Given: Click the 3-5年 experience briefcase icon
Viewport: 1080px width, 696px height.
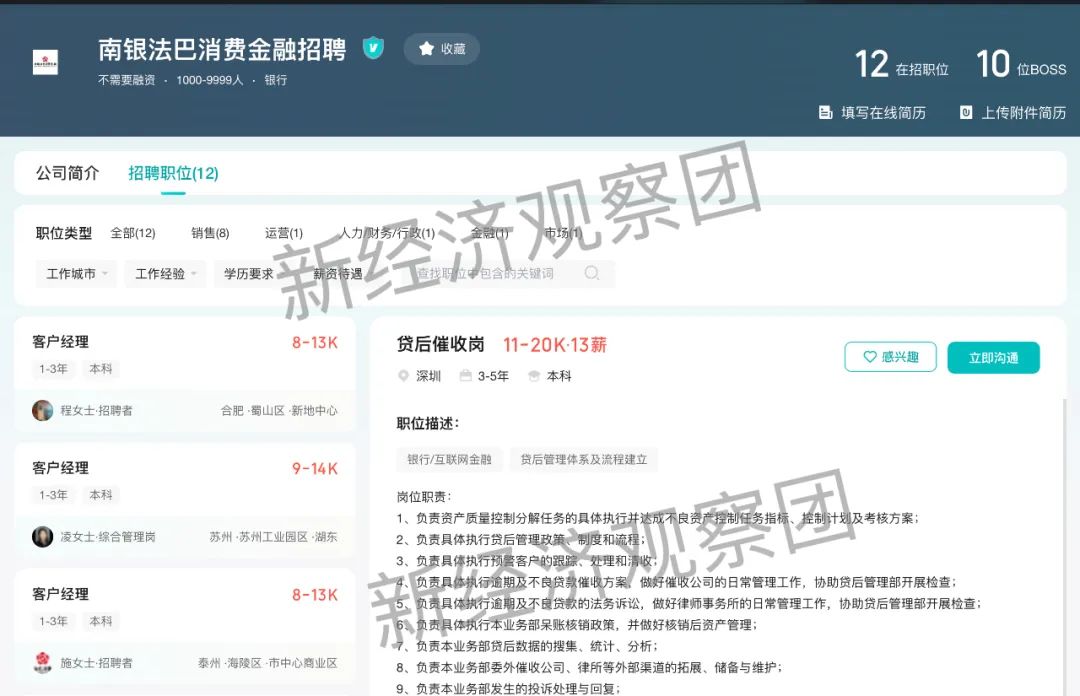Looking at the screenshot, I should 466,376.
